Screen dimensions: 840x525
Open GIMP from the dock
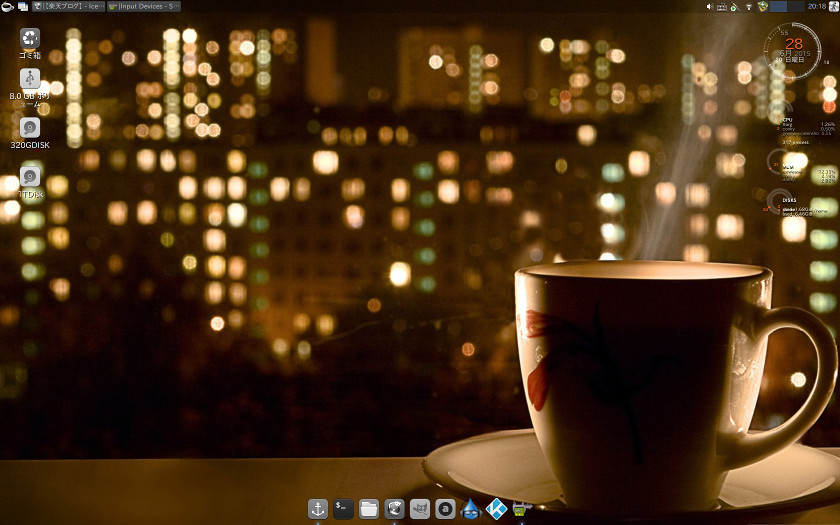click(420, 509)
